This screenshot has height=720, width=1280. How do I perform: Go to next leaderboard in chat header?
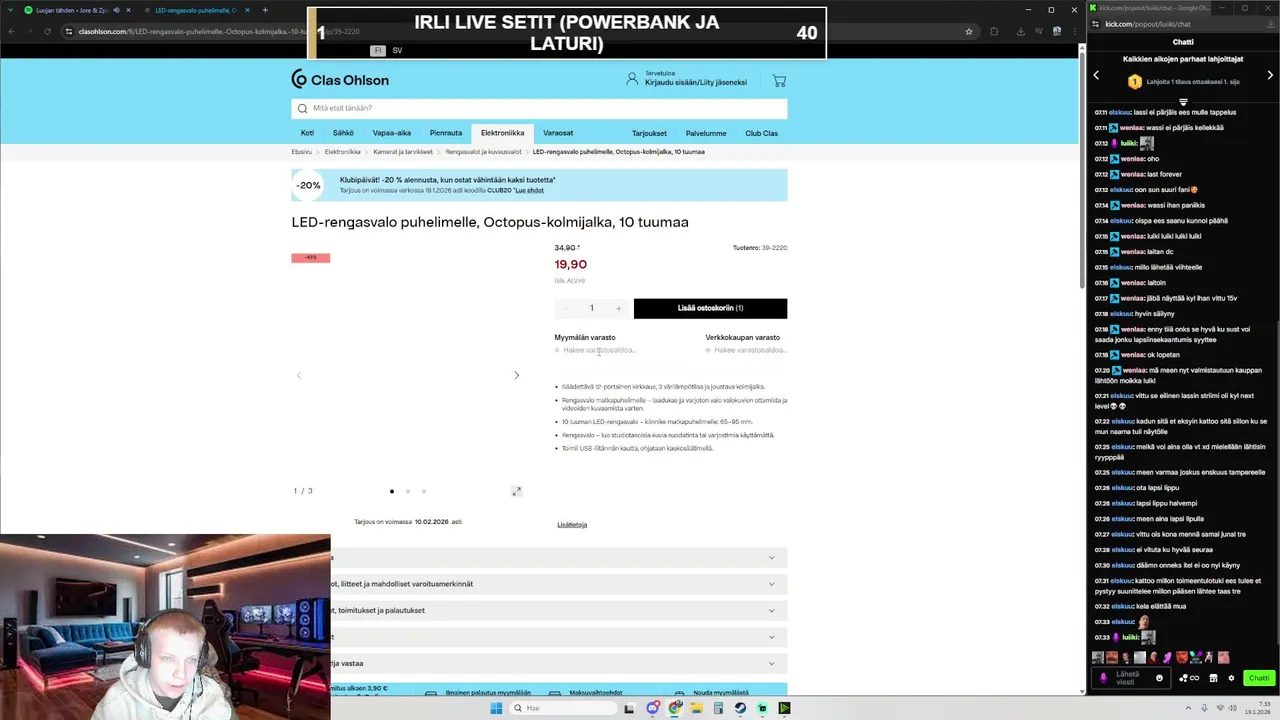coord(1270,75)
